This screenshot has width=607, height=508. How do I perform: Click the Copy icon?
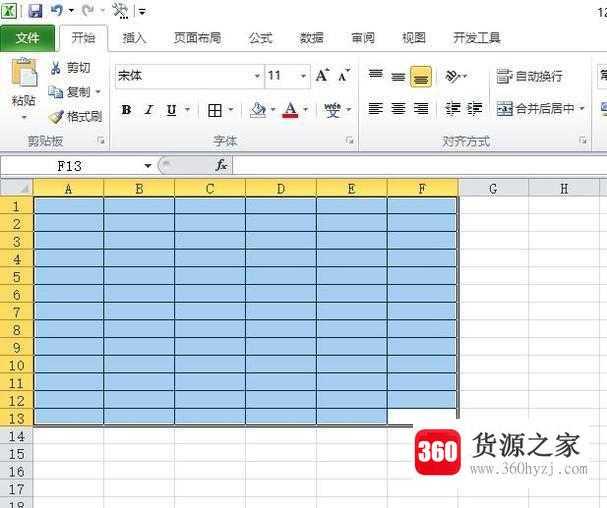[x=55, y=92]
